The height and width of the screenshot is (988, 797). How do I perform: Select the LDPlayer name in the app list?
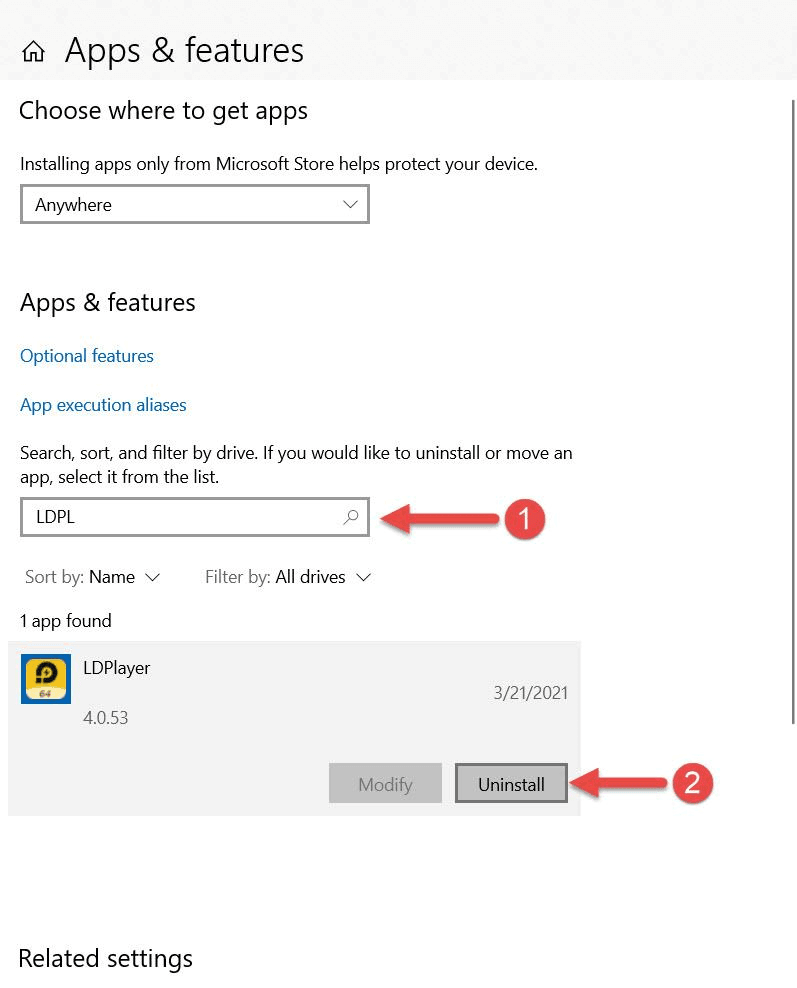117,668
